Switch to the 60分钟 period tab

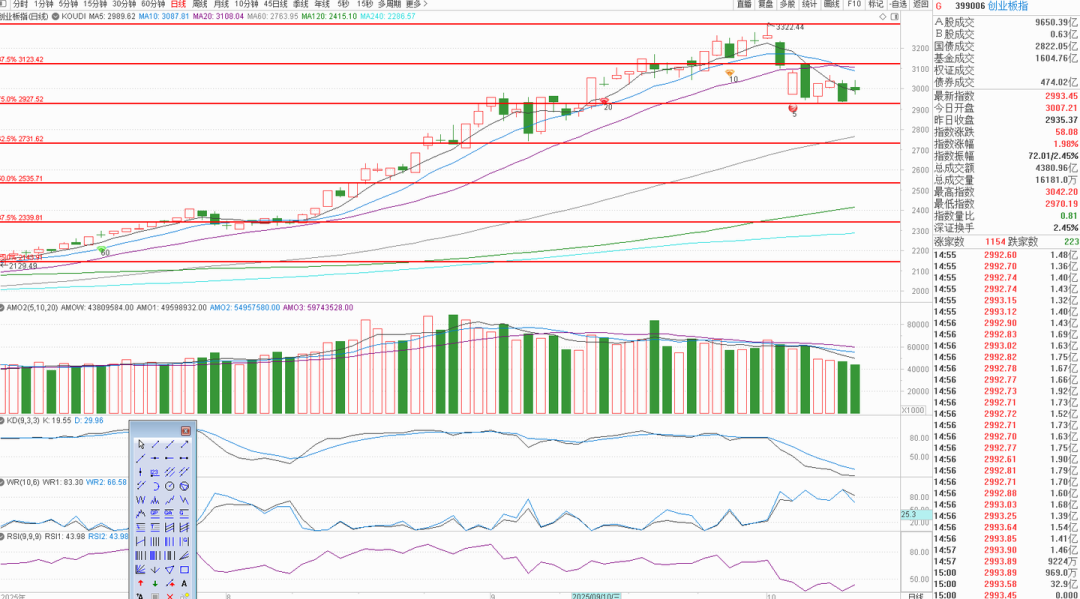153,4
